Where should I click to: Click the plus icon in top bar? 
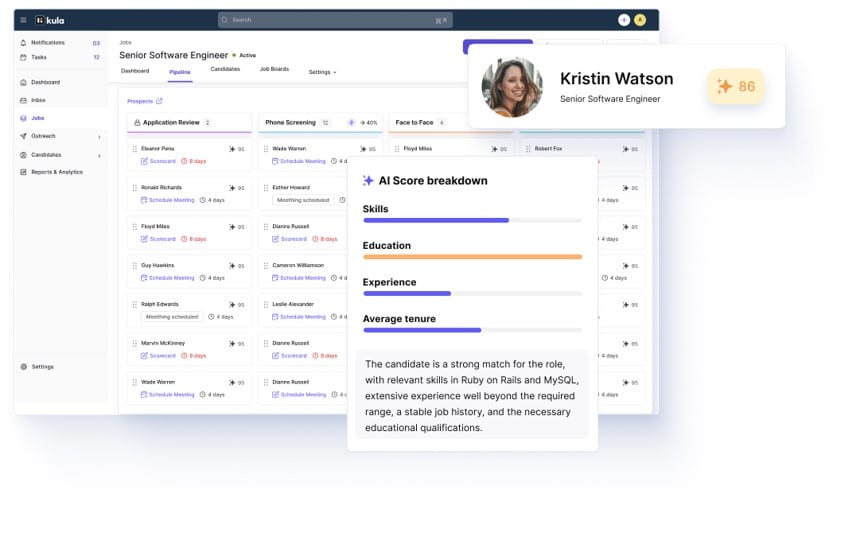pyautogui.click(x=624, y=20)
